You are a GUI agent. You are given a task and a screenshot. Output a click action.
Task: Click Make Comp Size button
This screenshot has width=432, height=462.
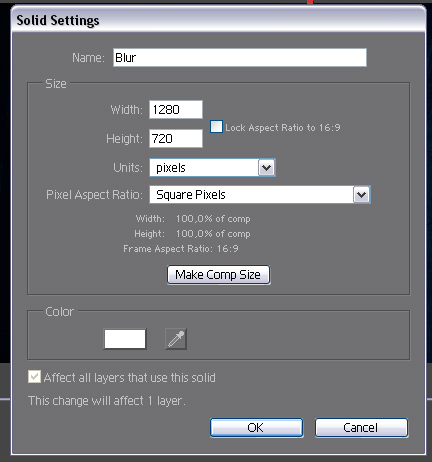218,275
